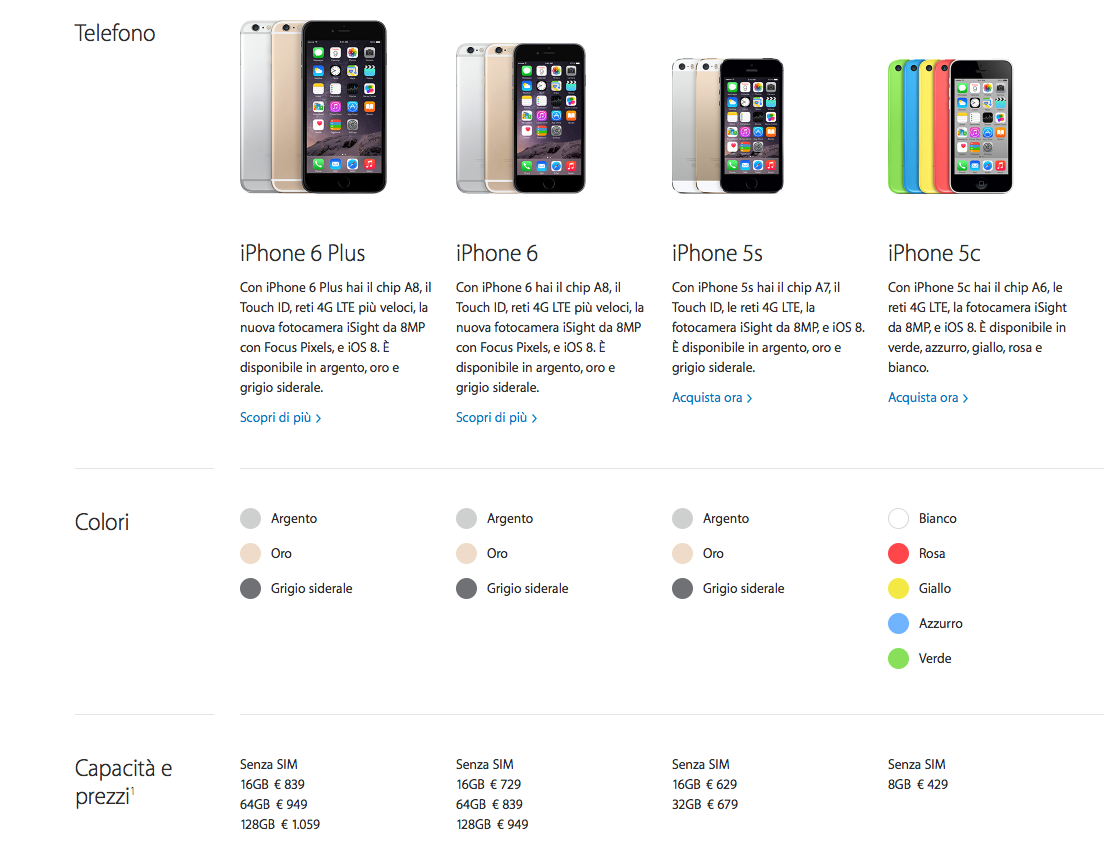Click the iPhone 5s product image
Image resolution: width=1120 pixels, height=856 pixels.
727,125
